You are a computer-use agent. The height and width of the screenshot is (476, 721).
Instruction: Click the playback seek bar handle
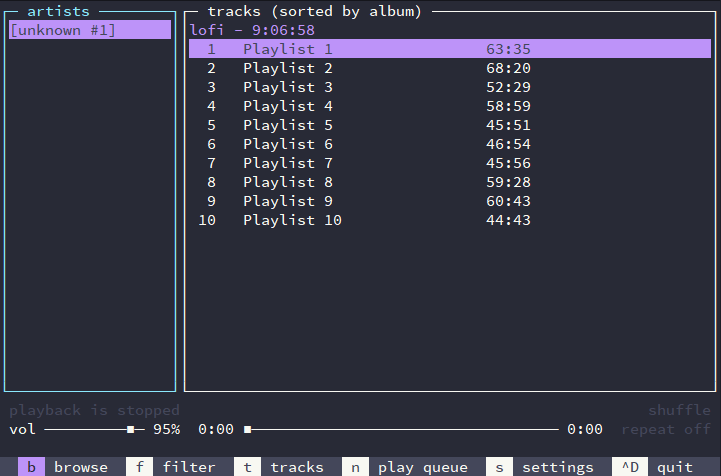pyautogui.click(x=248, y=429)
